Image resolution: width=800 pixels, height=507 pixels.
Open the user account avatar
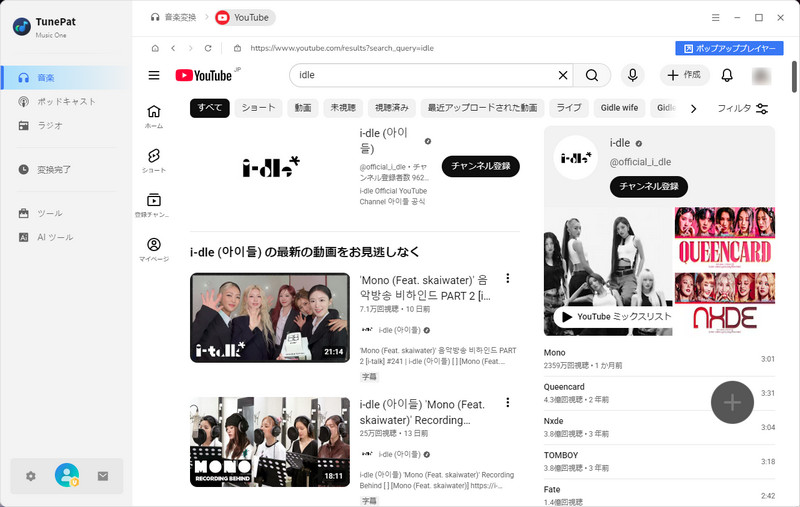pyautogui.click(x=67, y=475)
